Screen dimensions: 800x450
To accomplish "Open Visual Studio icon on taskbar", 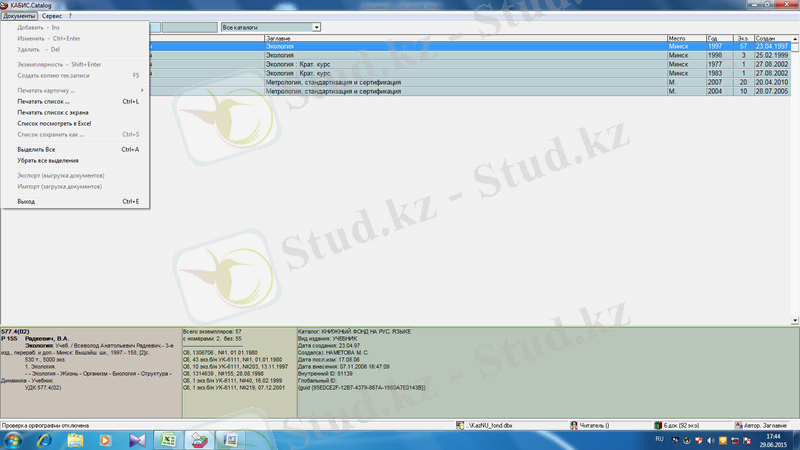I will pos(137,440).
